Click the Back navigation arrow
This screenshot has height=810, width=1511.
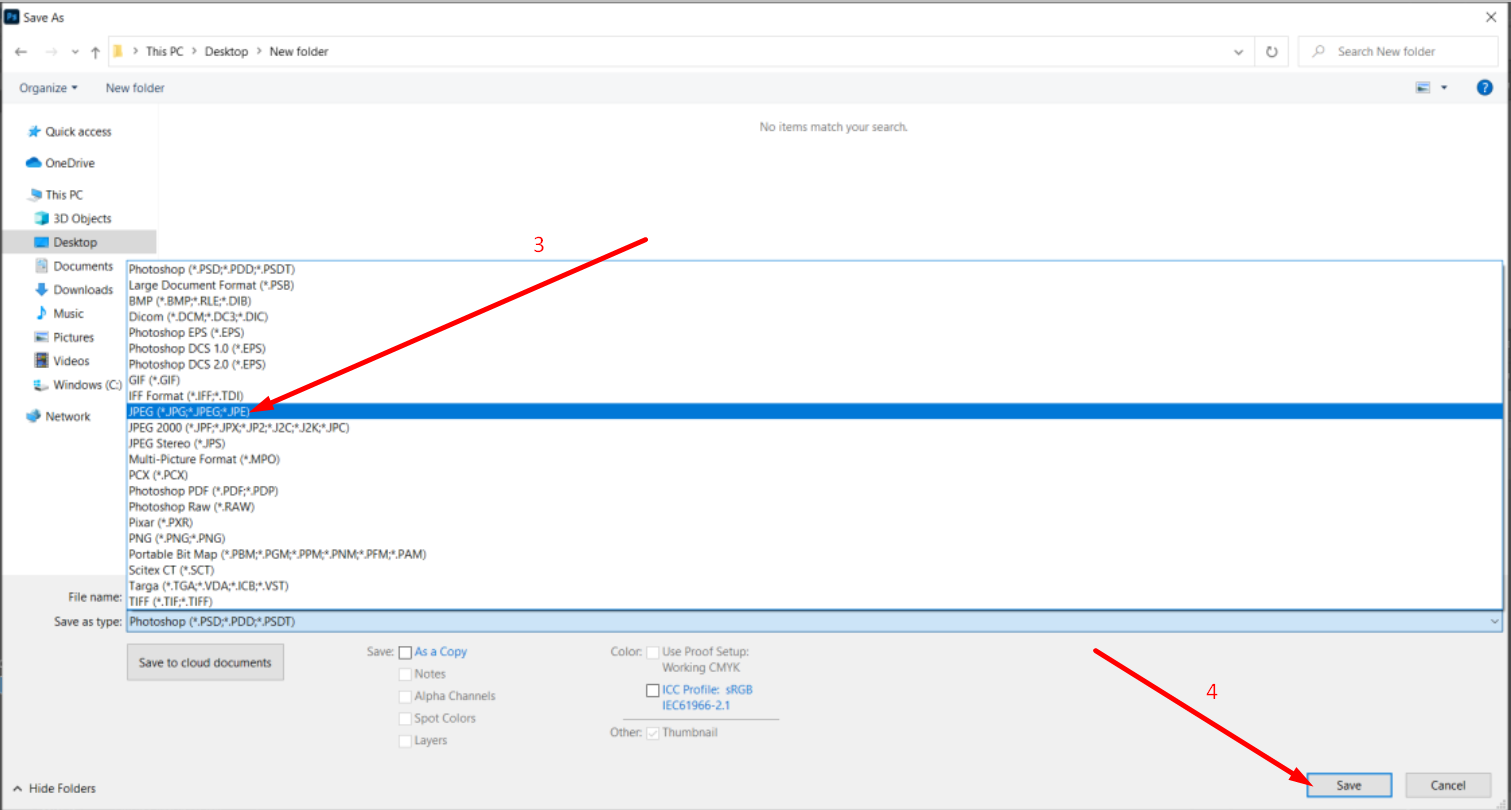coord(21,52)
